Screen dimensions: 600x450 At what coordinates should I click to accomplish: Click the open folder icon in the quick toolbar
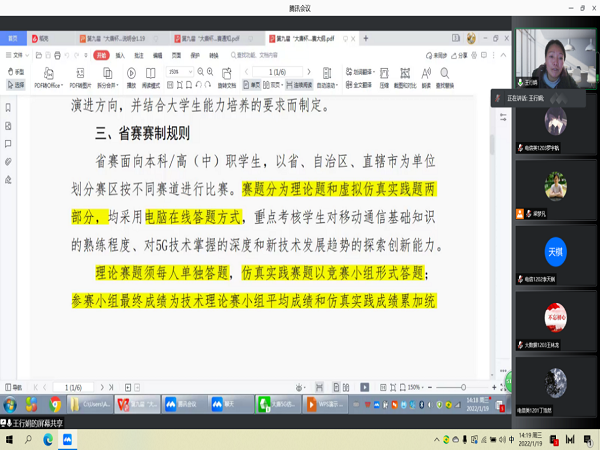(39, 55)
